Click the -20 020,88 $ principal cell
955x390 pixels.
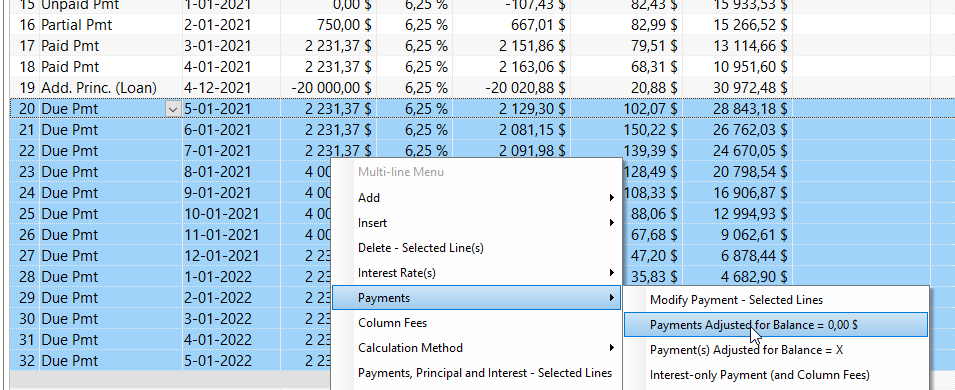click(526, 88)
